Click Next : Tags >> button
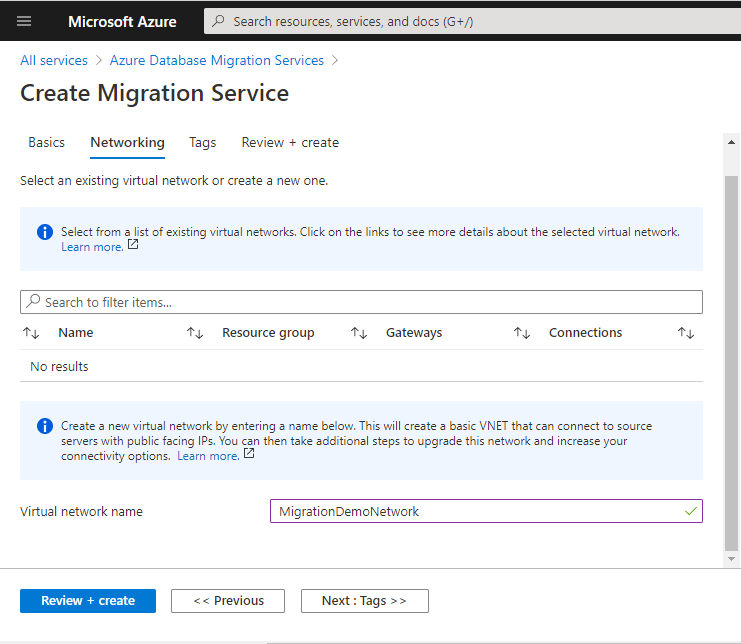741x644 pixels. click(365, 601)
